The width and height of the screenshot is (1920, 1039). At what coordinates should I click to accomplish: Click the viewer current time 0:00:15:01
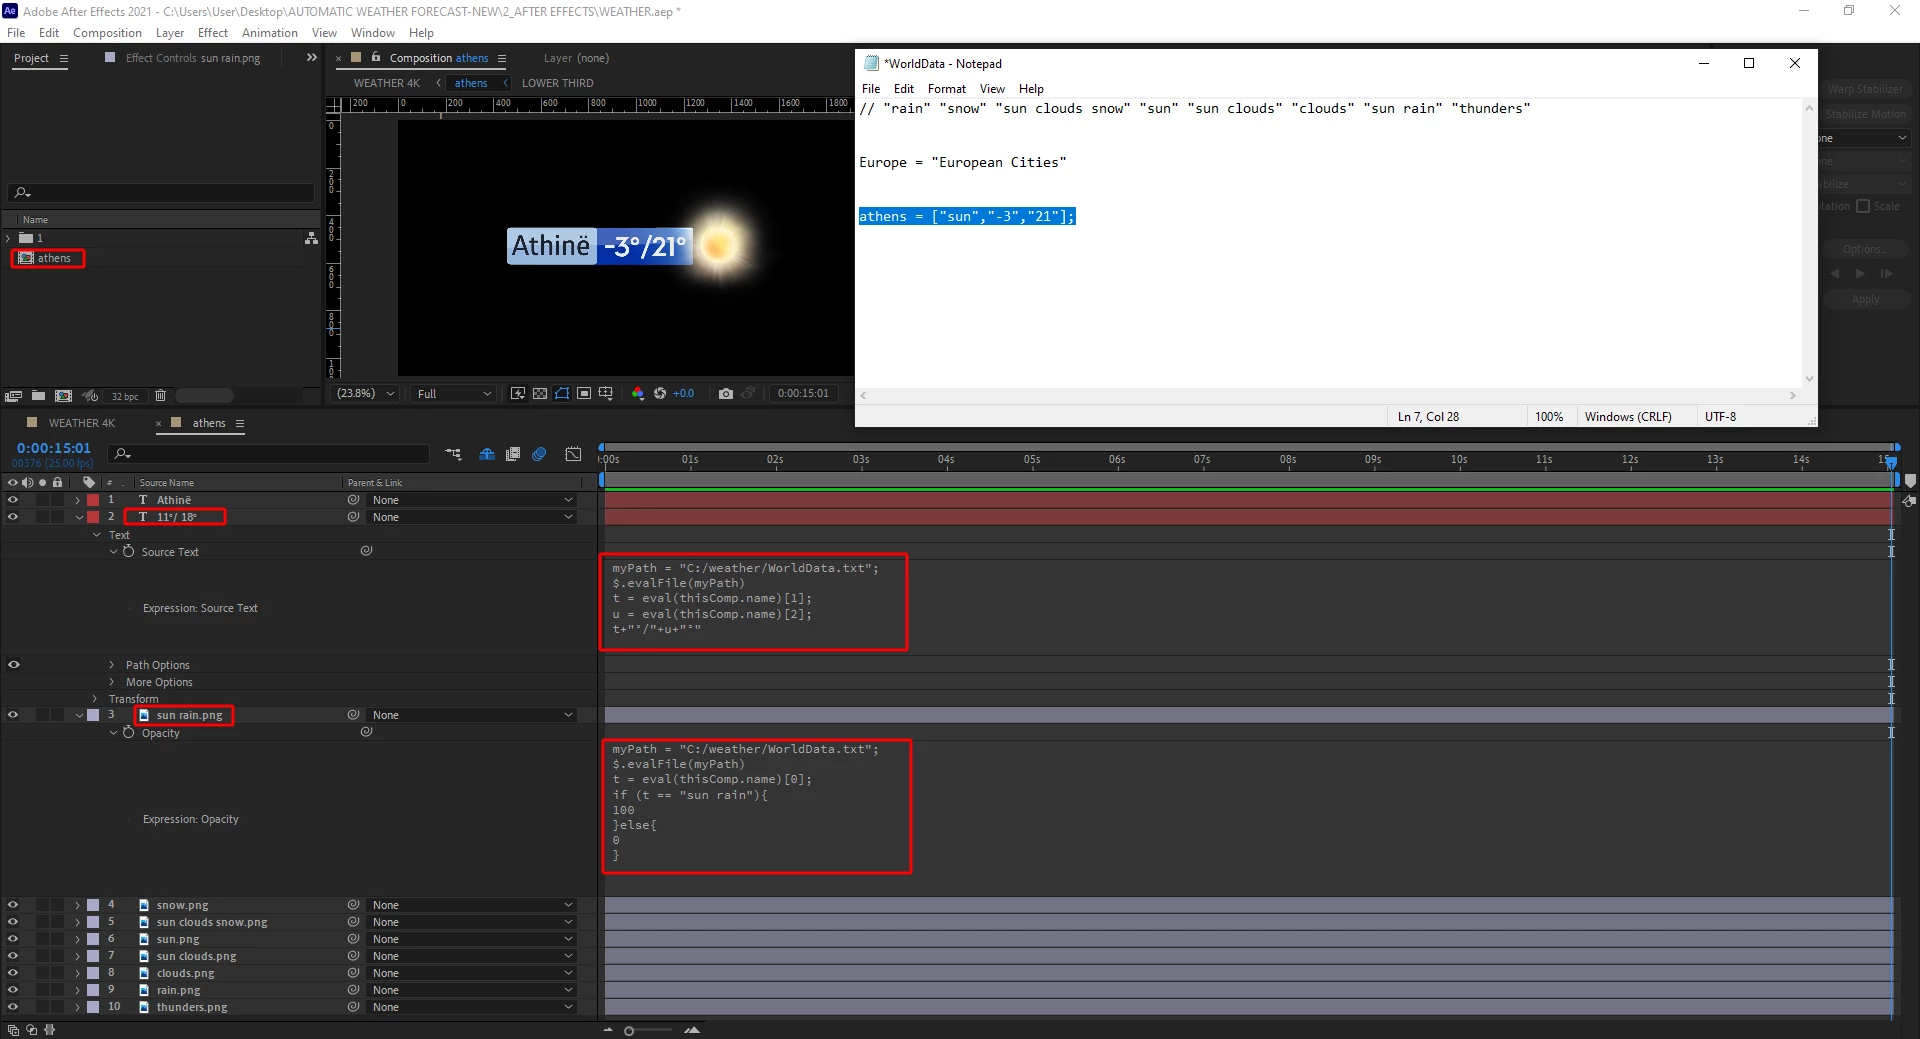[x=803, y=394]
